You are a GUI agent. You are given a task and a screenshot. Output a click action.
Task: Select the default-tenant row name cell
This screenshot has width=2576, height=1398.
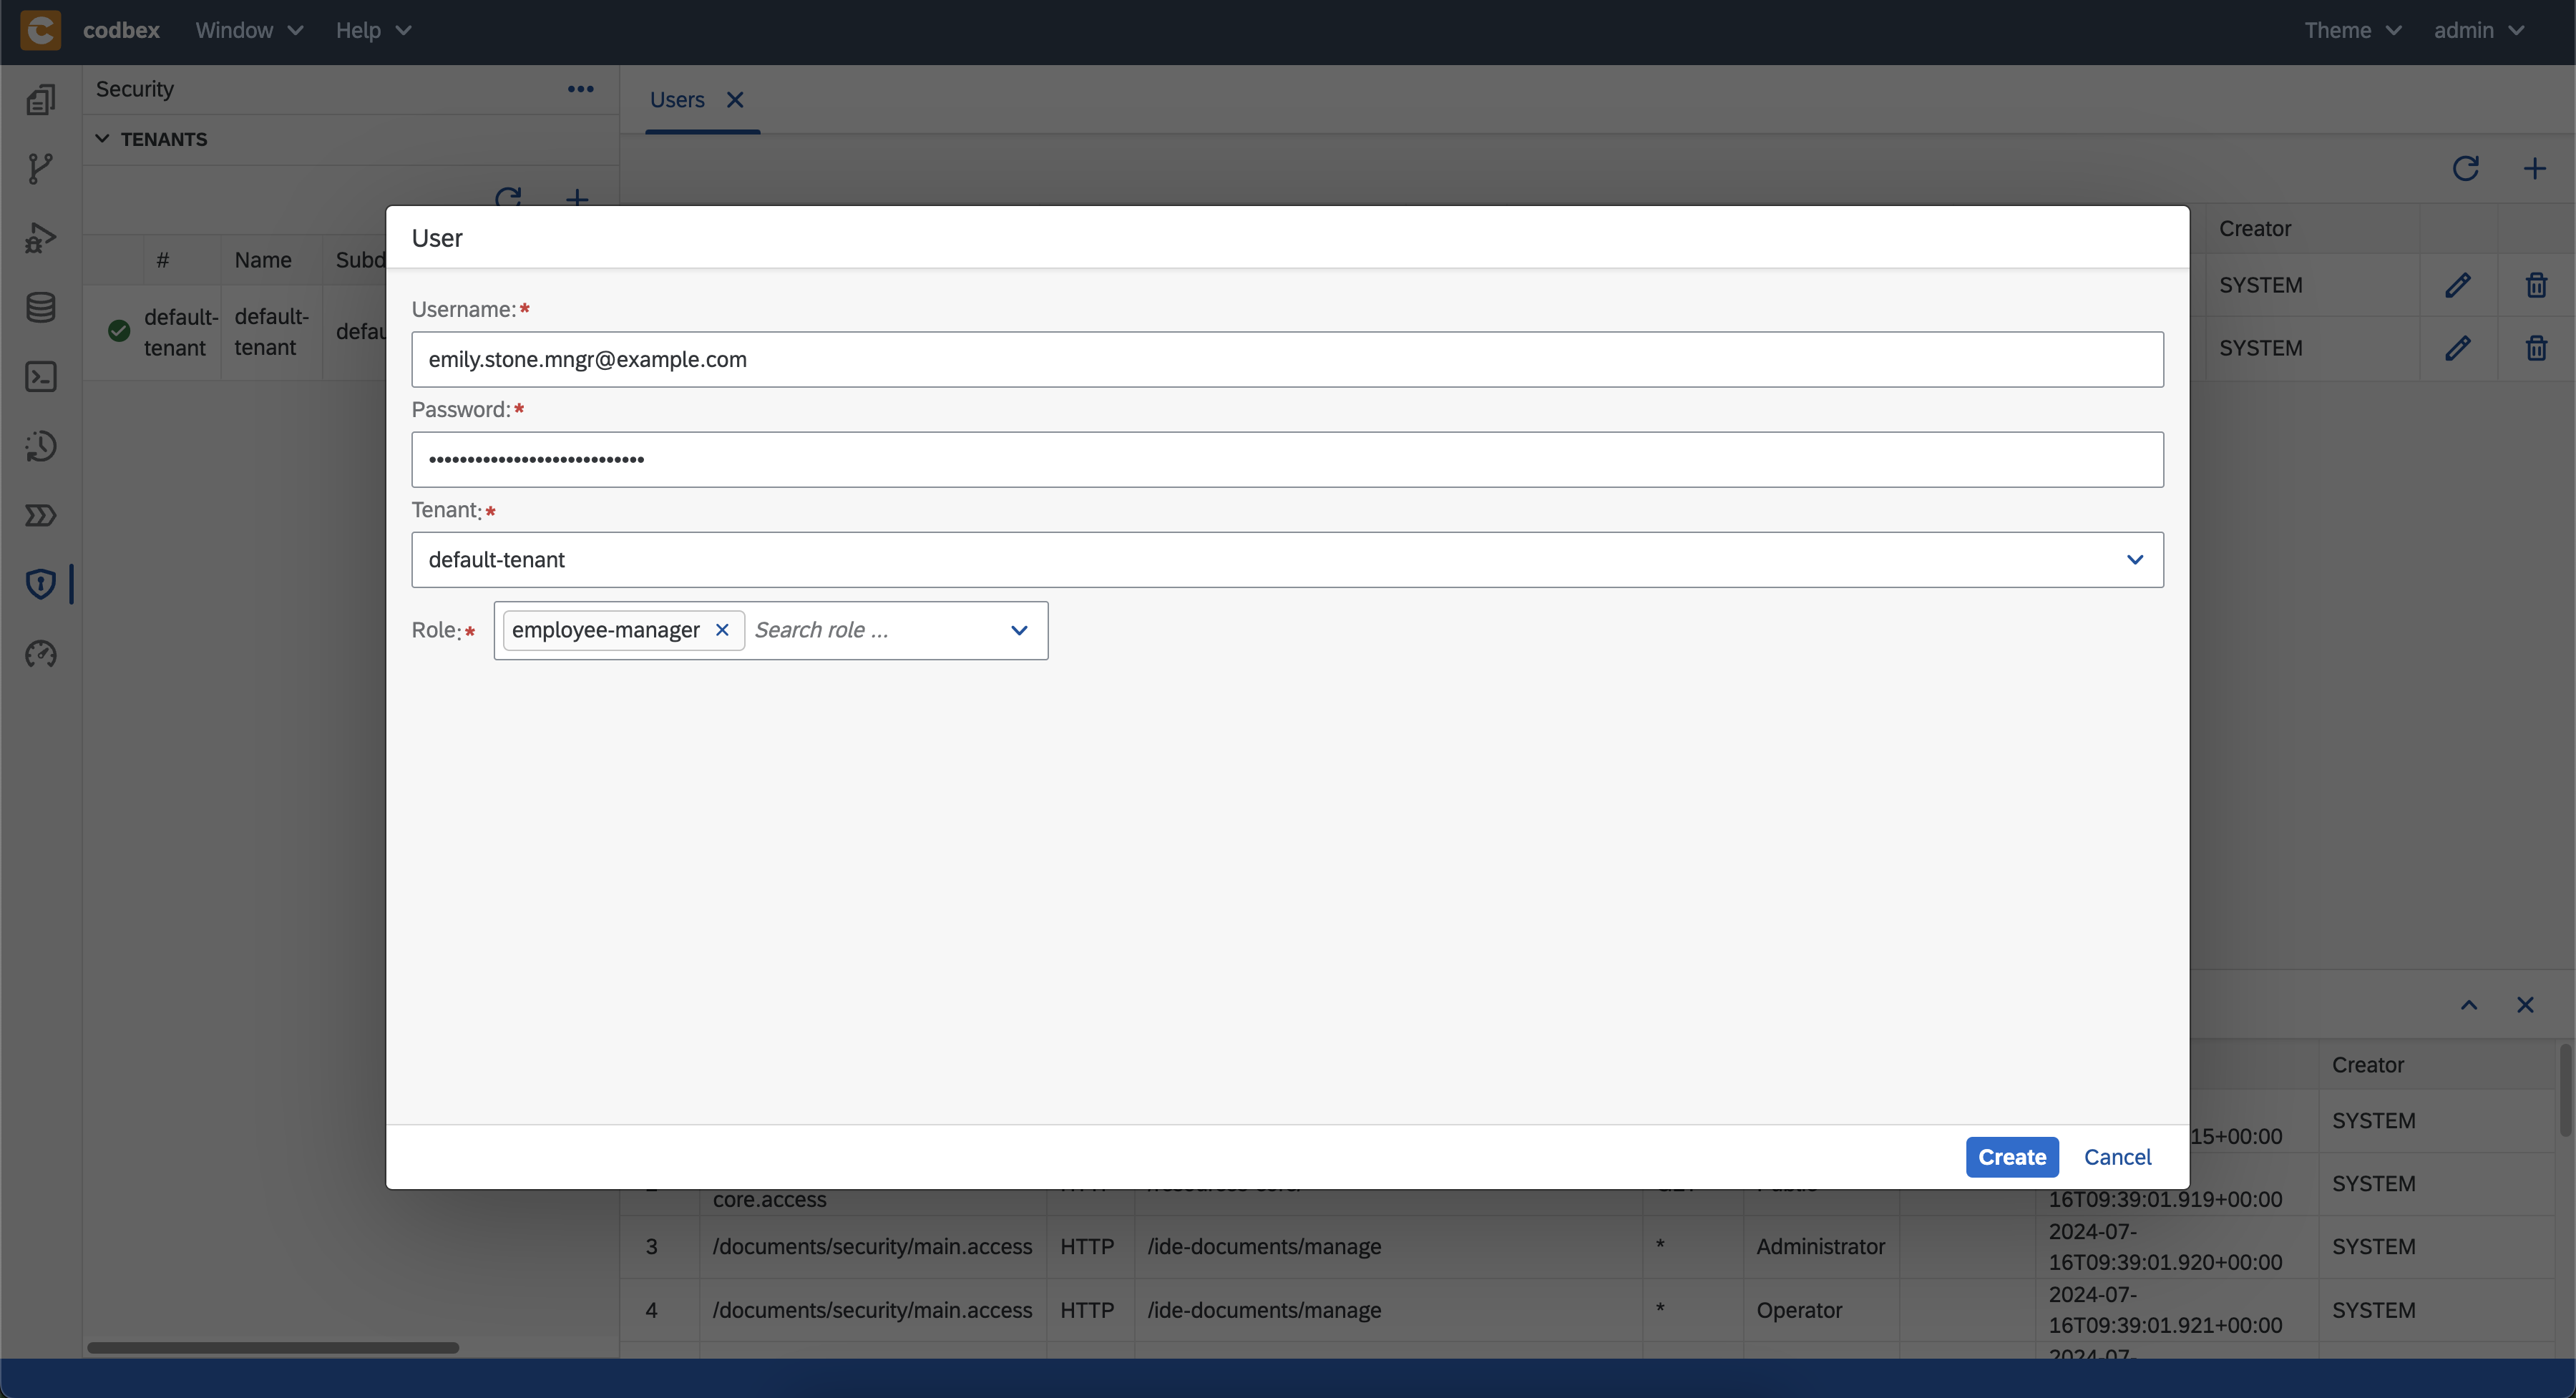click(x=271, y=332)
